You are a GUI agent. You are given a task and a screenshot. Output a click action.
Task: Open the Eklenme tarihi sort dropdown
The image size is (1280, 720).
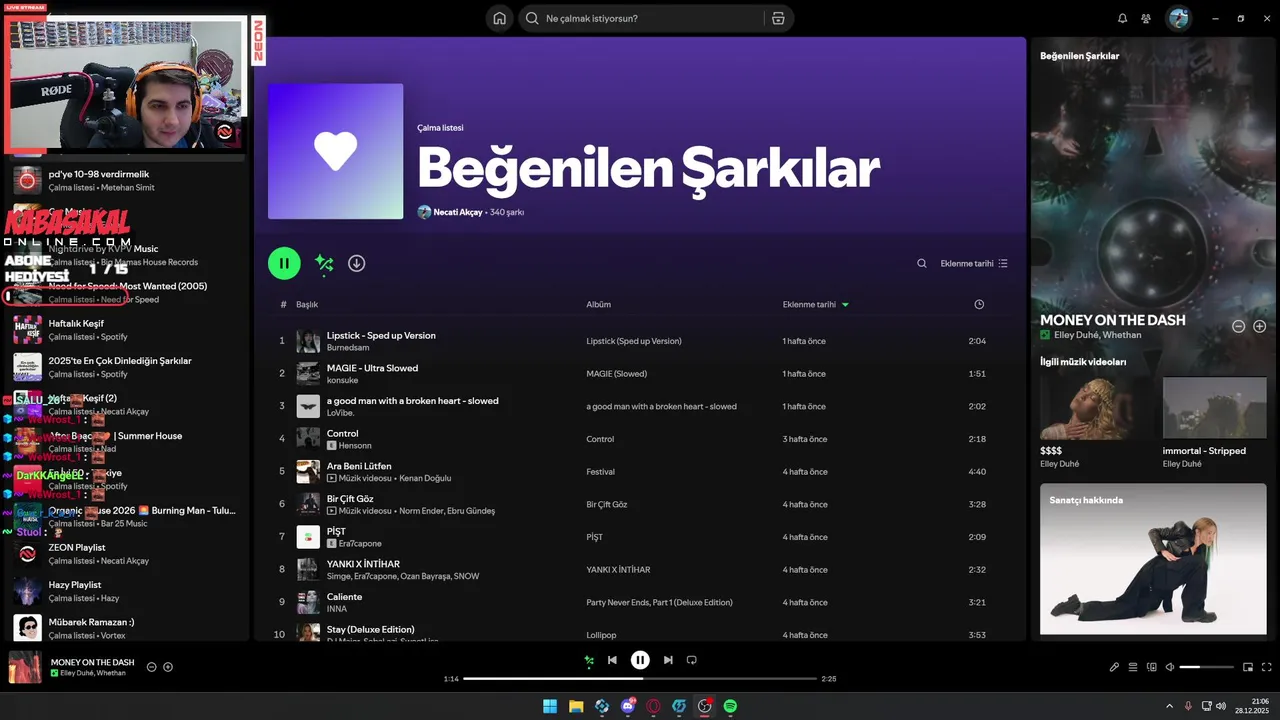(x=974, y=264)
